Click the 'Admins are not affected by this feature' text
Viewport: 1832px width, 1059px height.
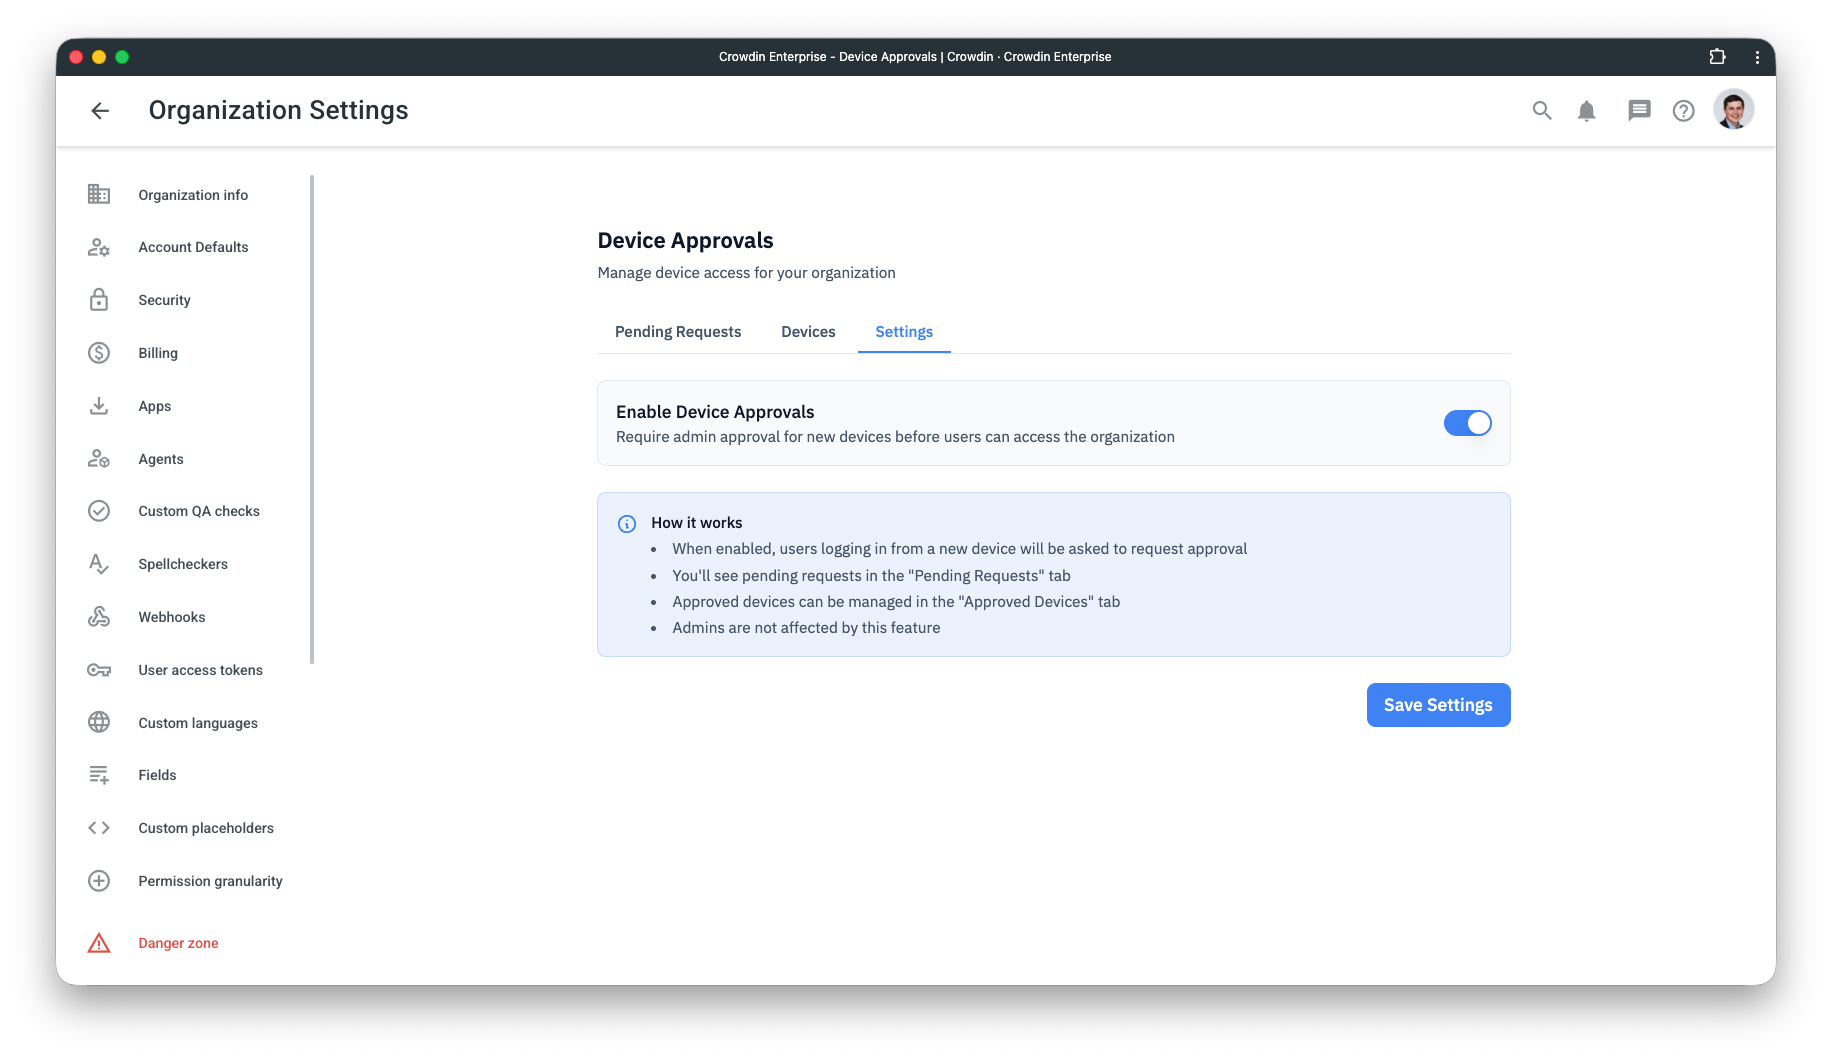[806, 628]
